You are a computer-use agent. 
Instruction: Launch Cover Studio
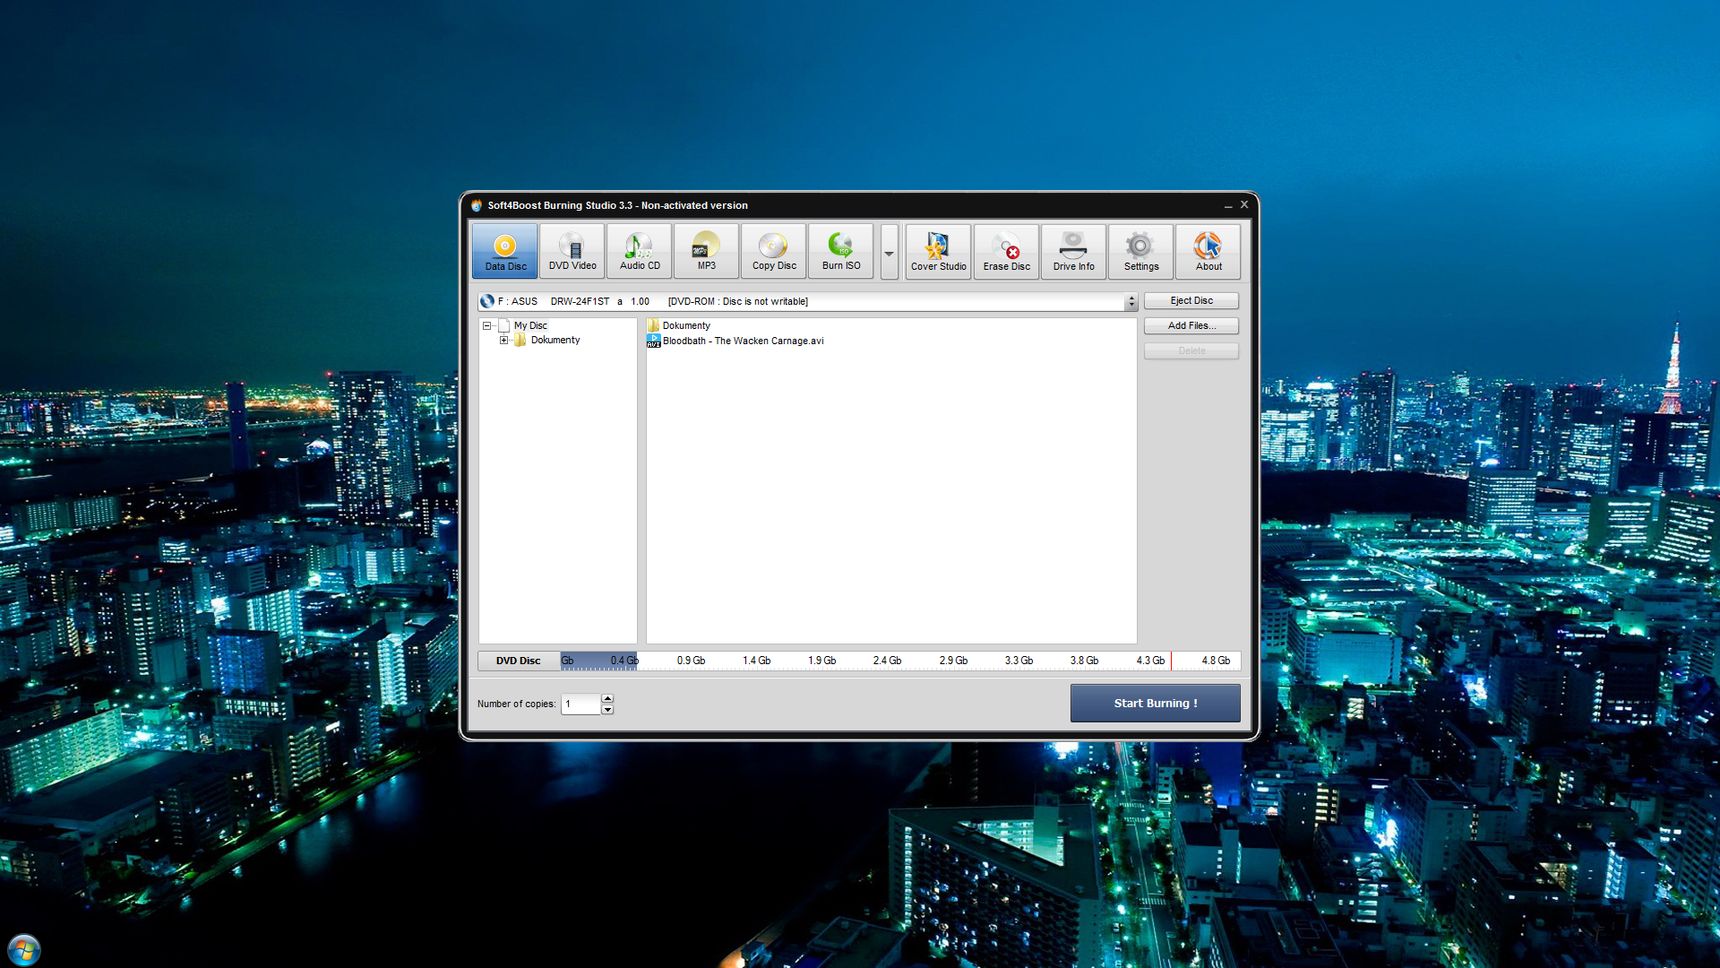coord(938,251)
